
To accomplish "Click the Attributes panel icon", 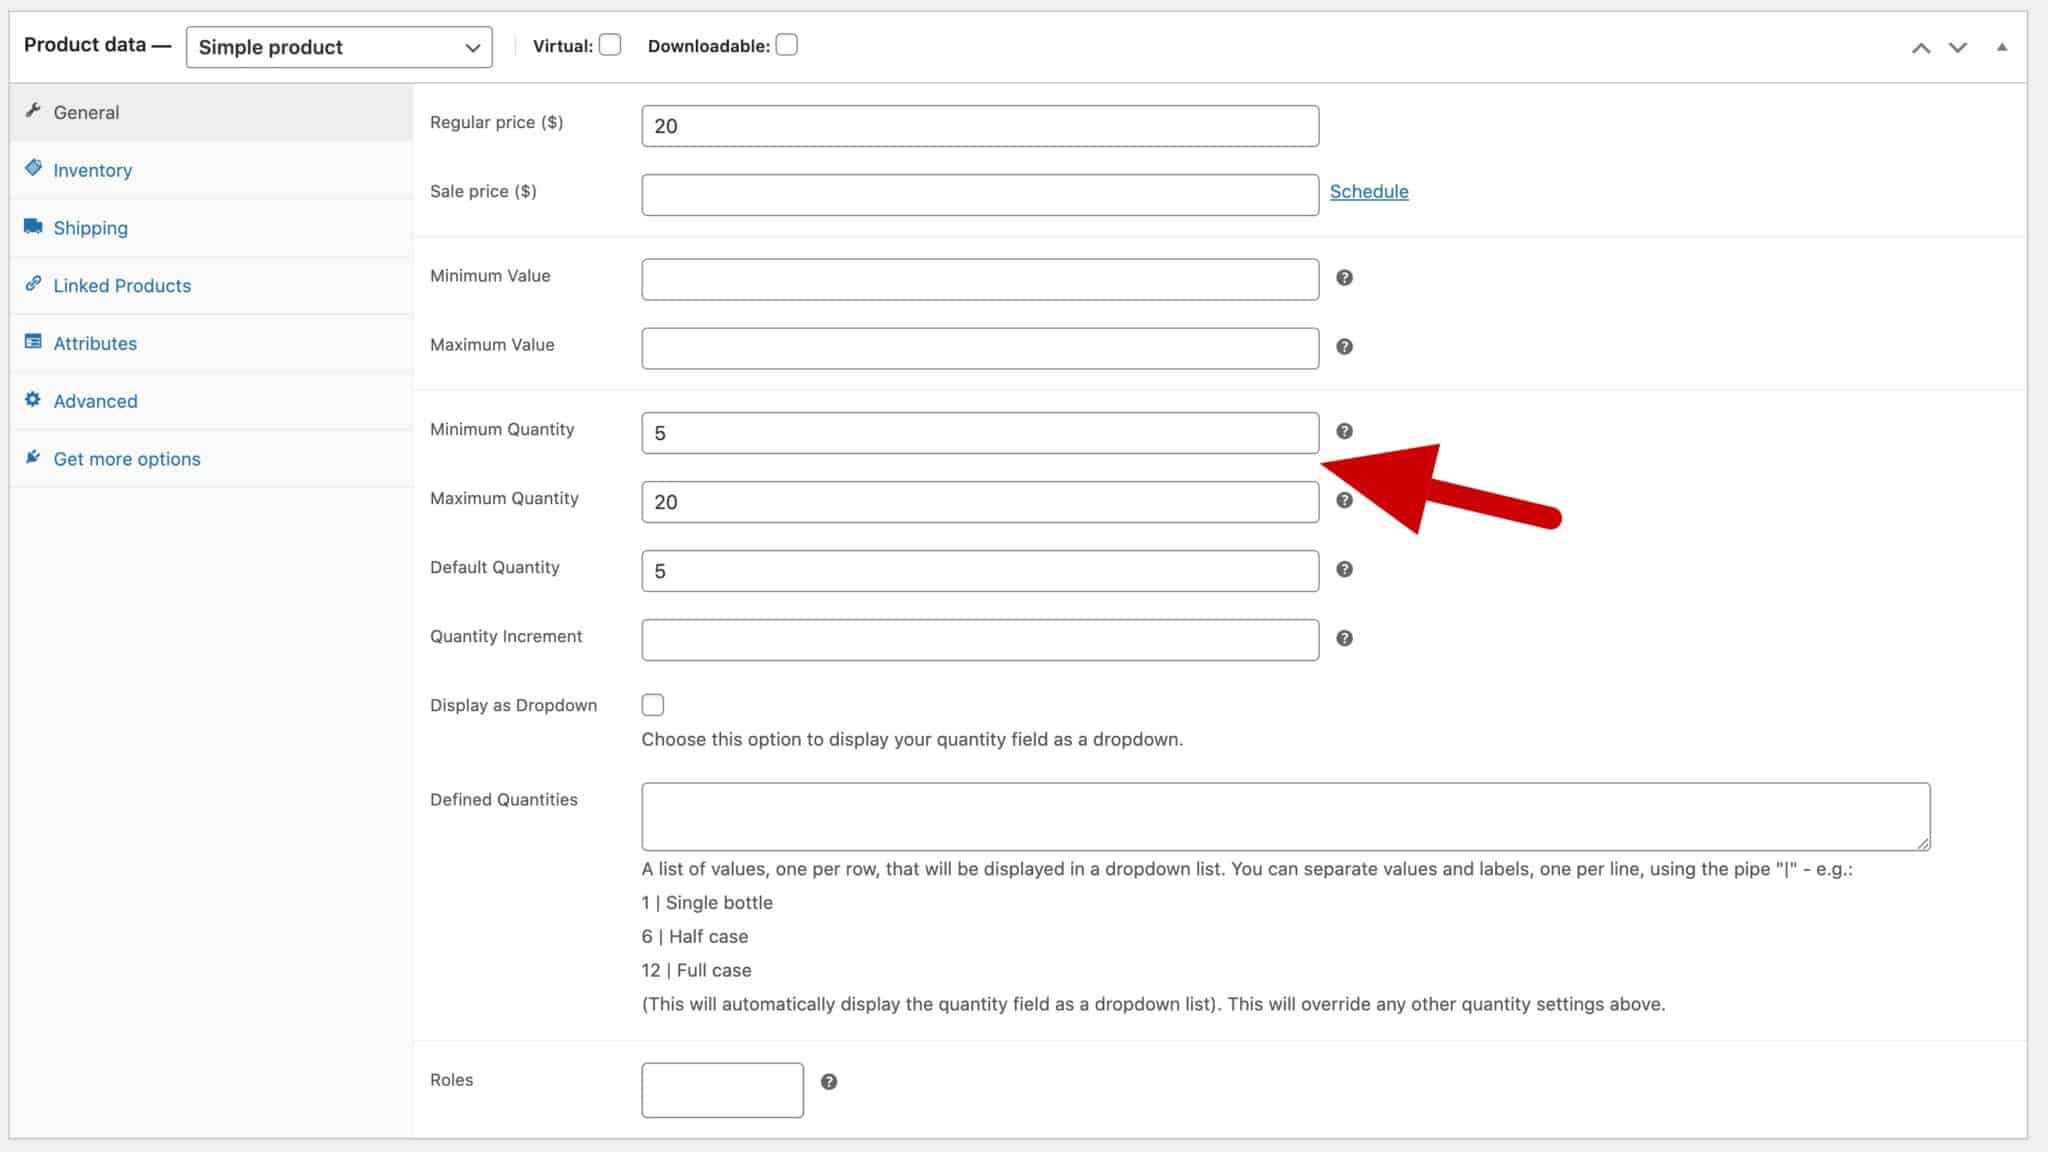I will coord(35,341).
